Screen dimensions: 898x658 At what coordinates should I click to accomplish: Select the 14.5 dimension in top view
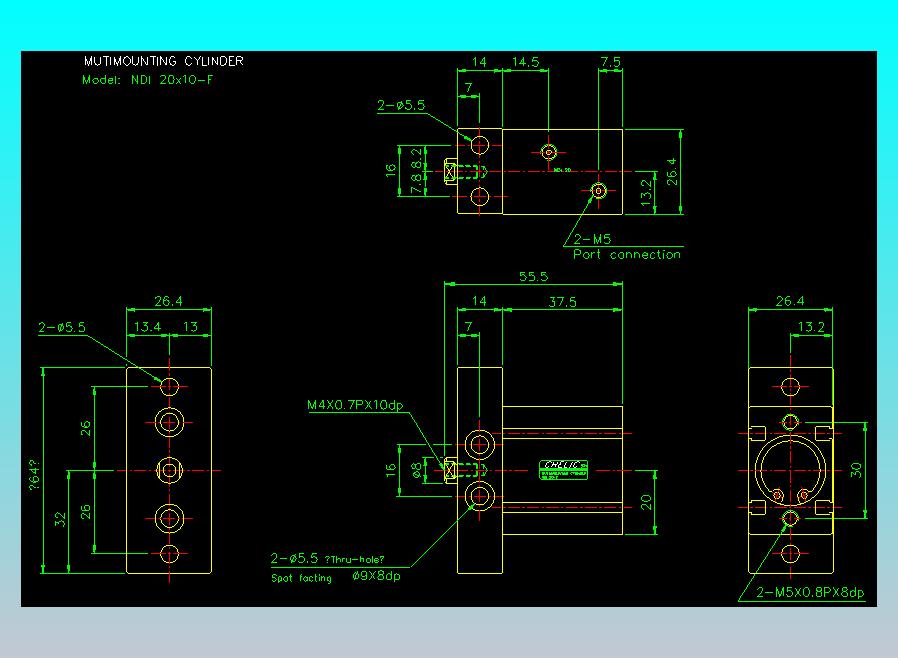coord(525,62)
